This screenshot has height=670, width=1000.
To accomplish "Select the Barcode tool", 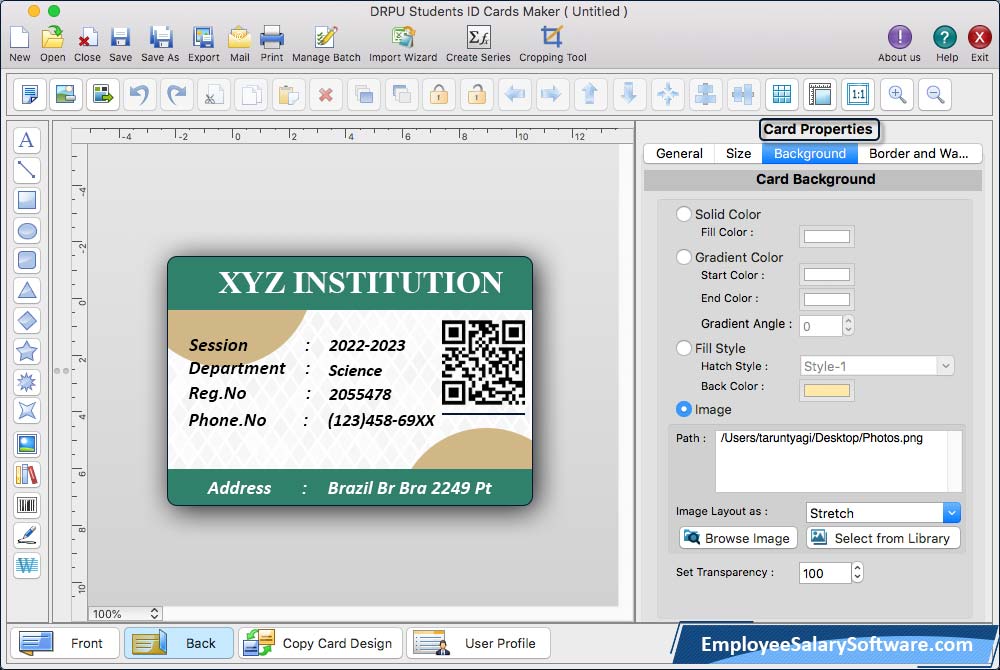I will [x=27, y=506].
